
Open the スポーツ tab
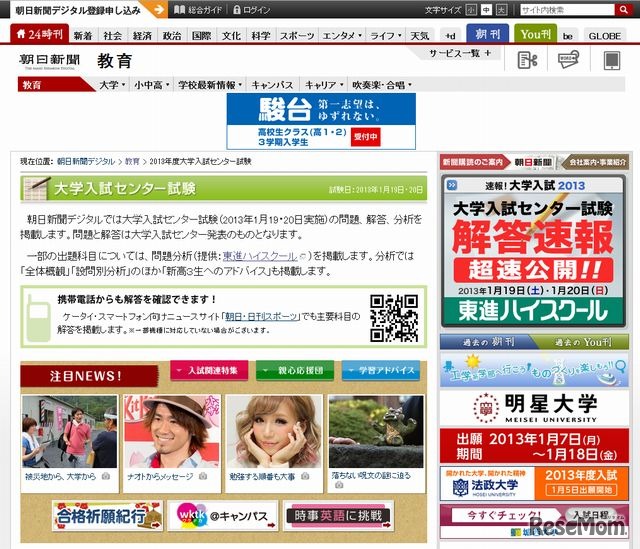click(x=297, y=36)
